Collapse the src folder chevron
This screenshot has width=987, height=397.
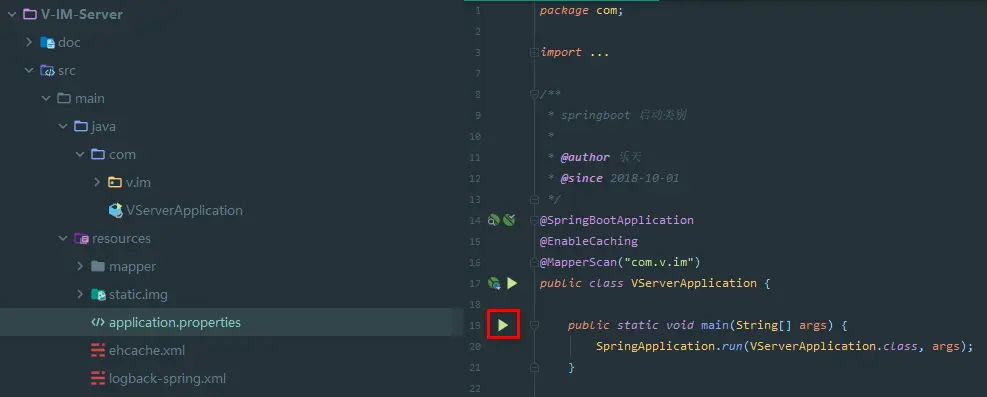[29, 70]
